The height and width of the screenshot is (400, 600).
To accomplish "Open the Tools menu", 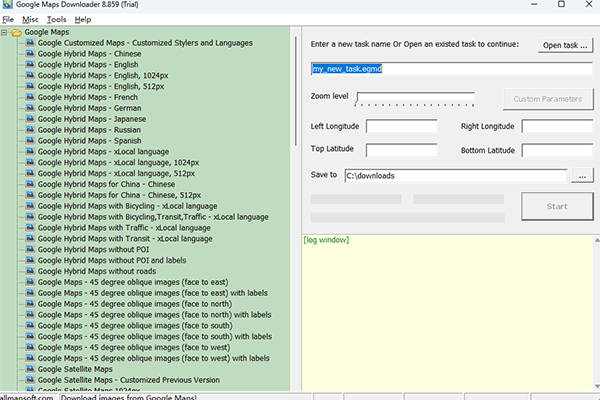I will coord(57,20).
